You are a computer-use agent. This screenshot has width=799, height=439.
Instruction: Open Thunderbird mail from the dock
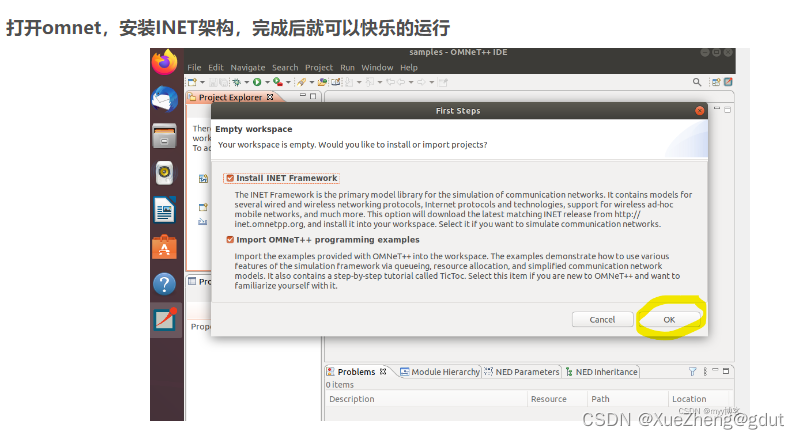click(165, 99)
